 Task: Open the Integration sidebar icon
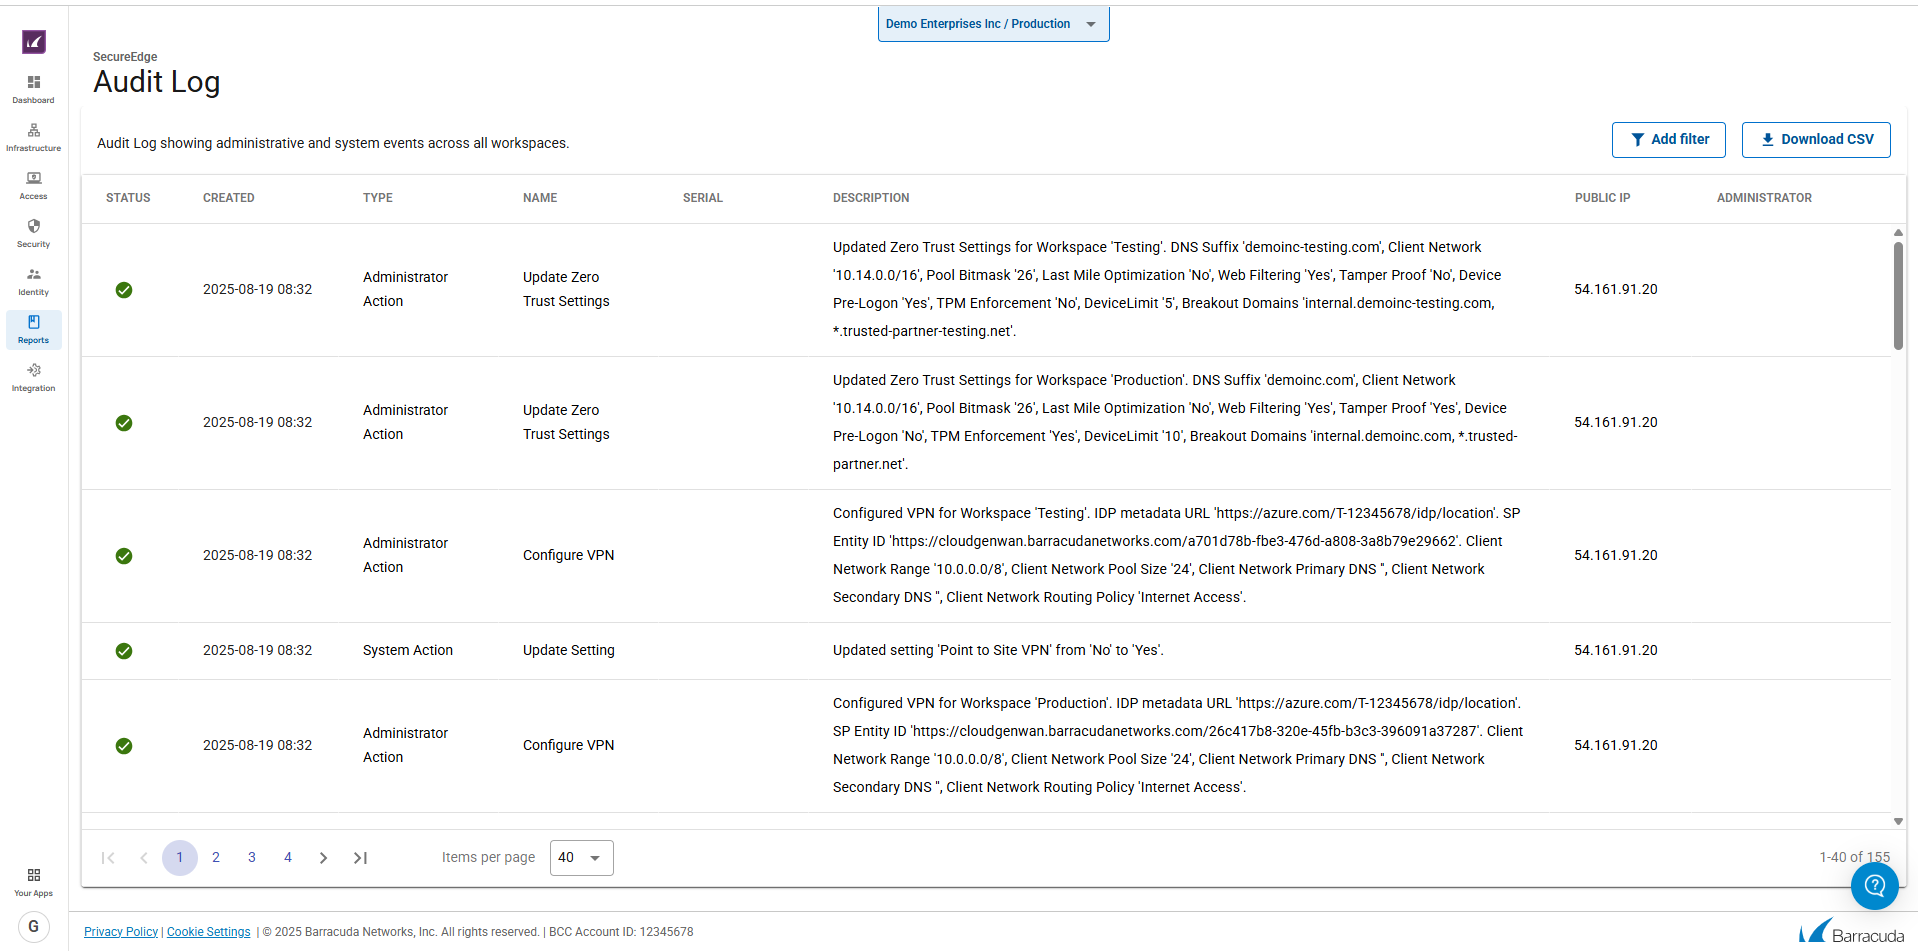pos(34,376)
